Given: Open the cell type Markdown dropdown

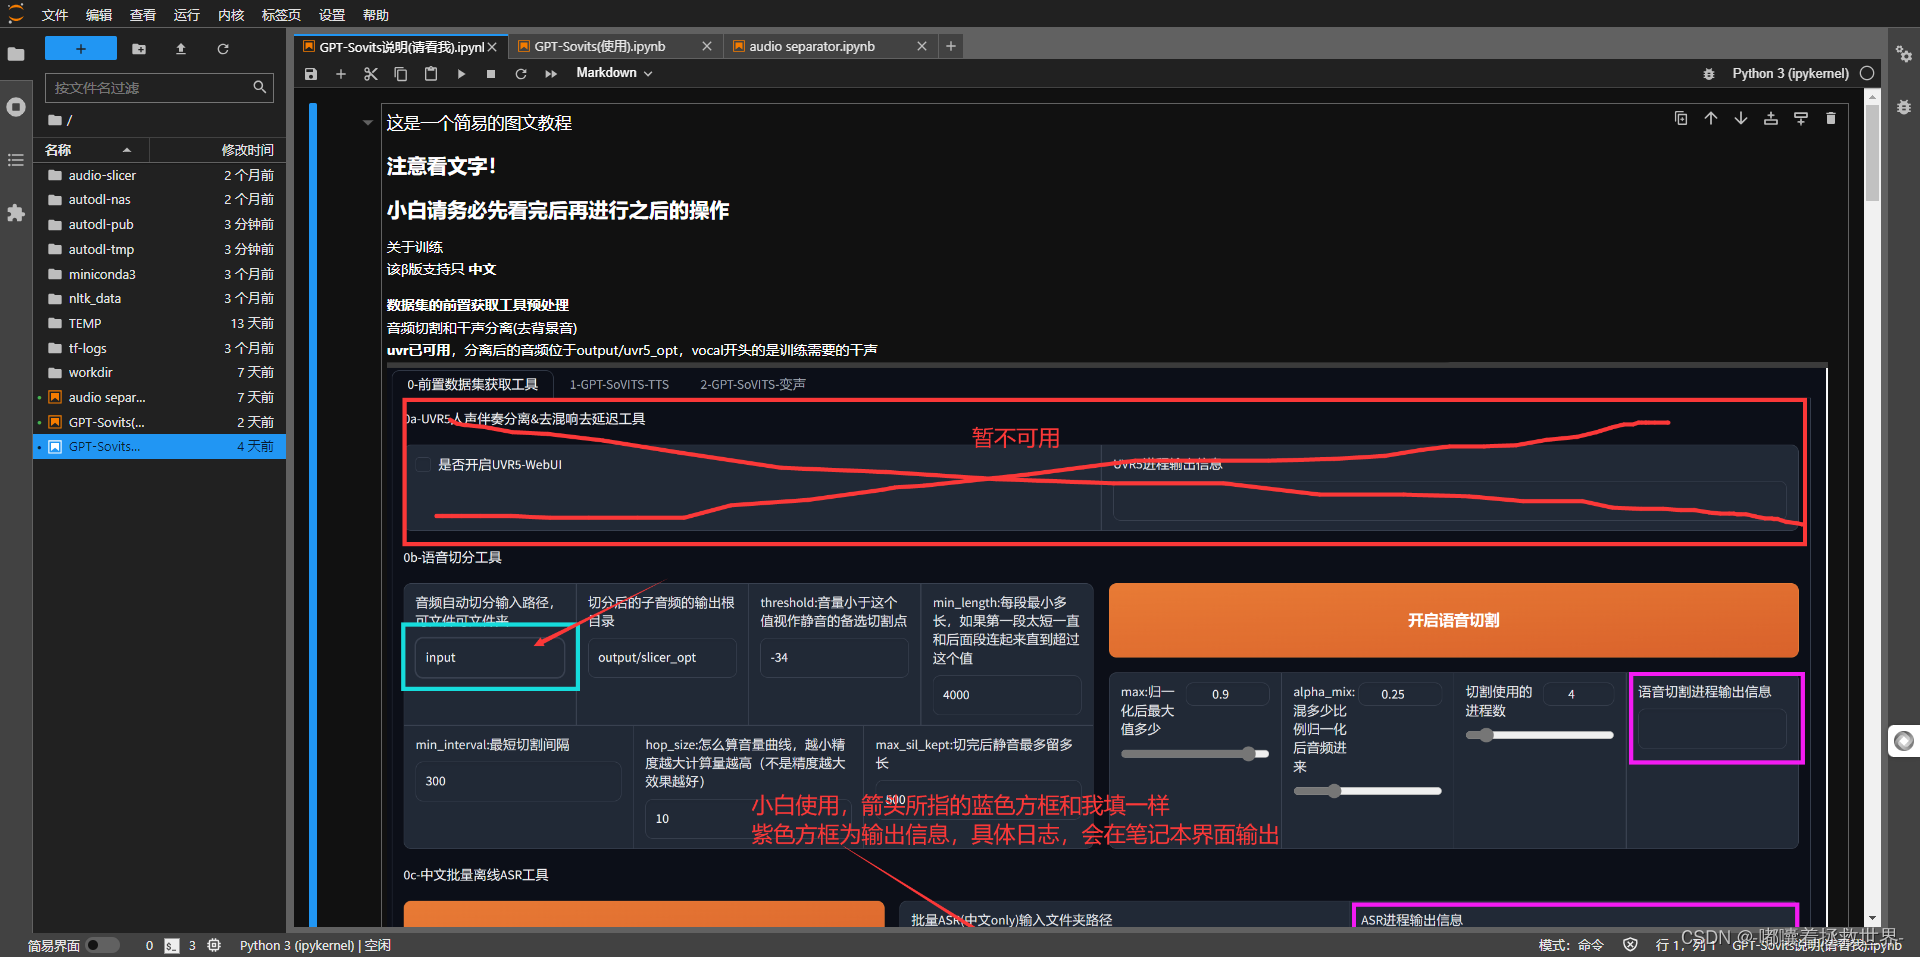Looking at the screenshot, I should (x=614, y=73).
